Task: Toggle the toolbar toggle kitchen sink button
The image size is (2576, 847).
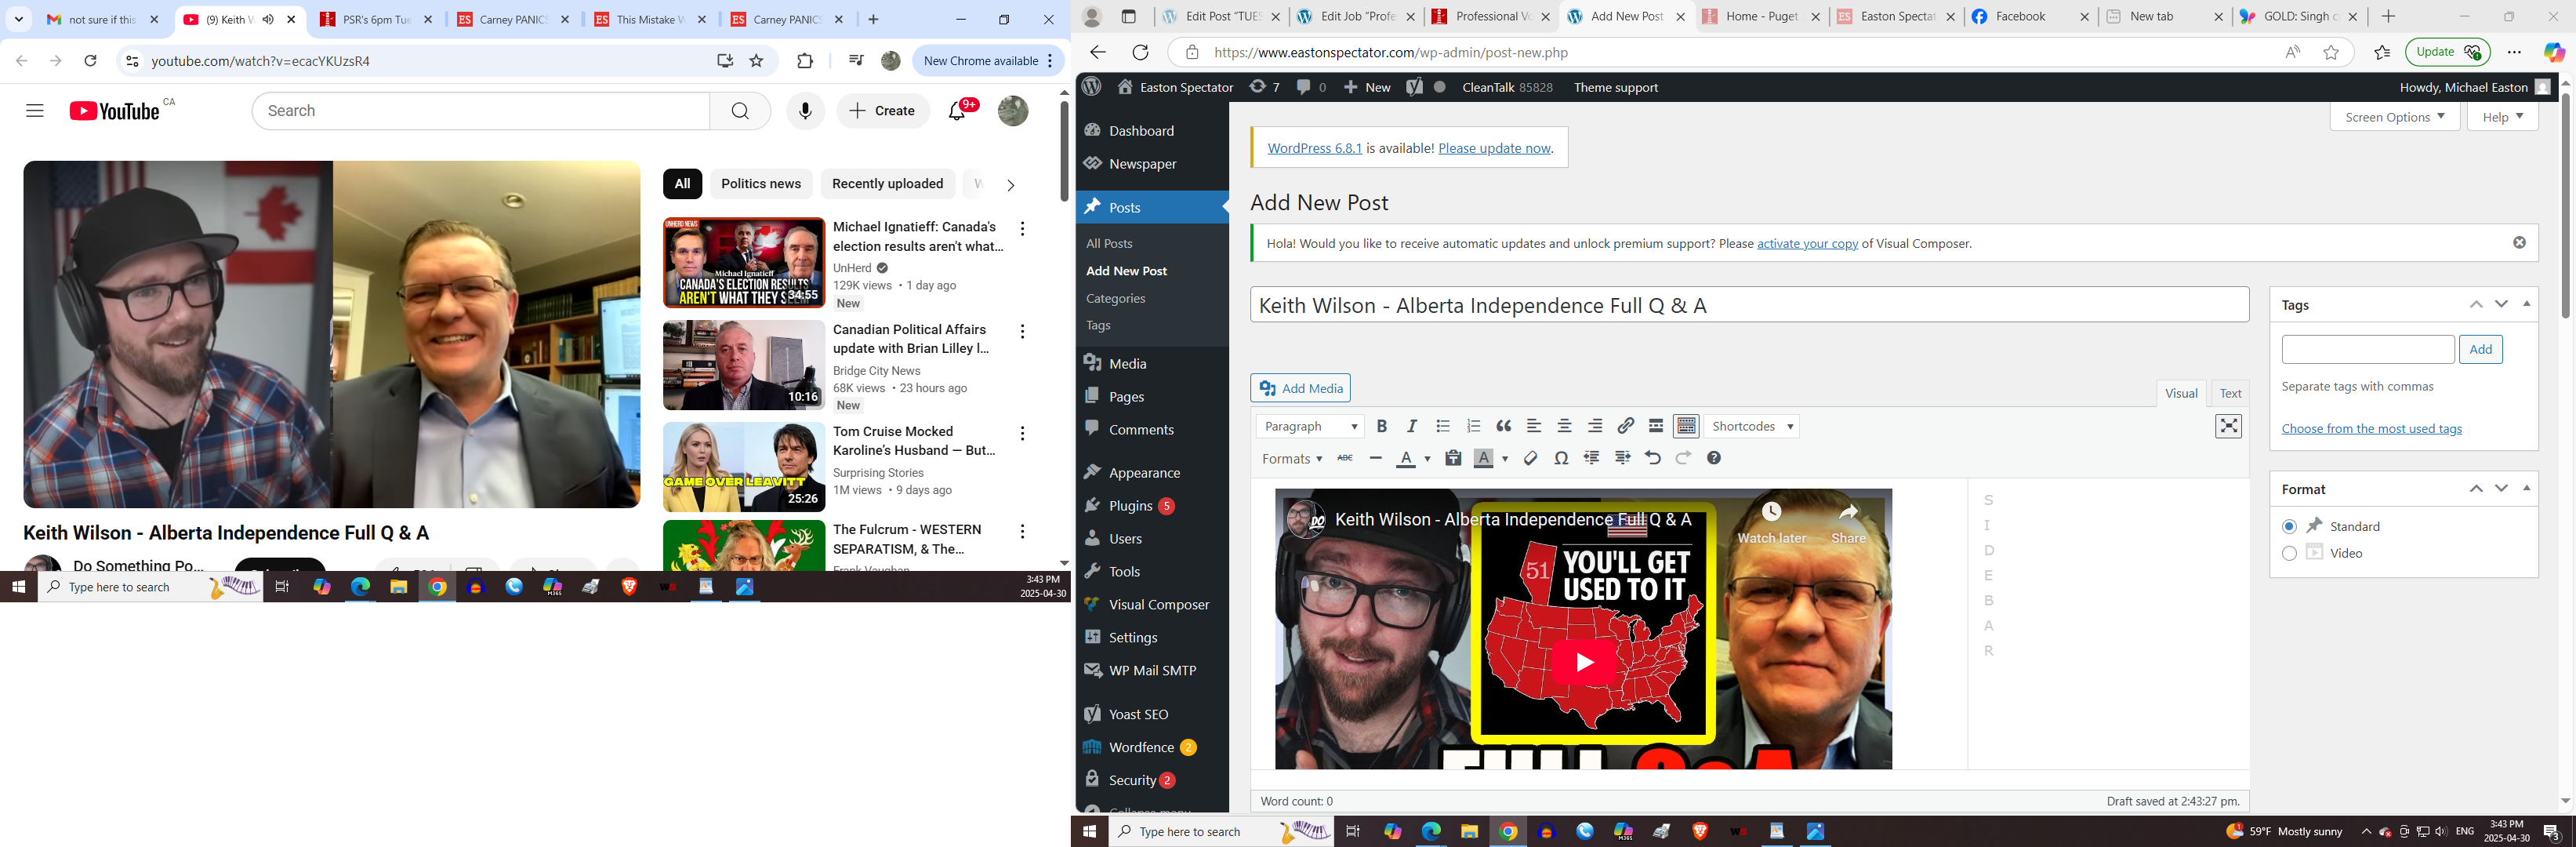Action: [x=1686, y=426]
